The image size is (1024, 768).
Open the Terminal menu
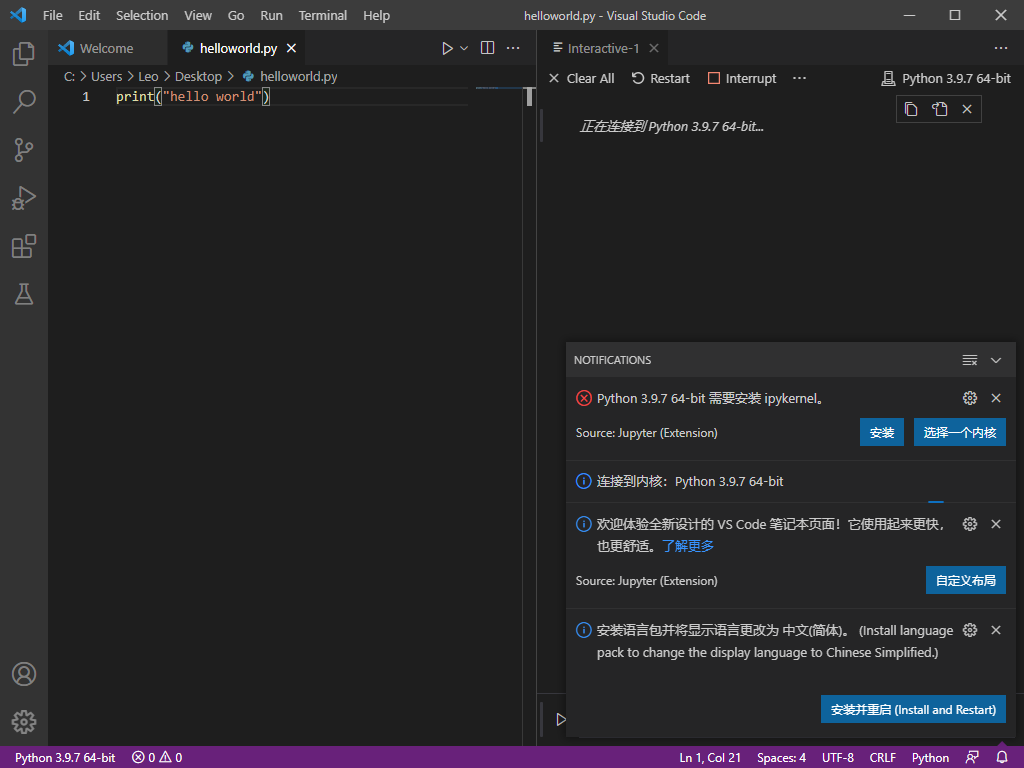[323, 16]
